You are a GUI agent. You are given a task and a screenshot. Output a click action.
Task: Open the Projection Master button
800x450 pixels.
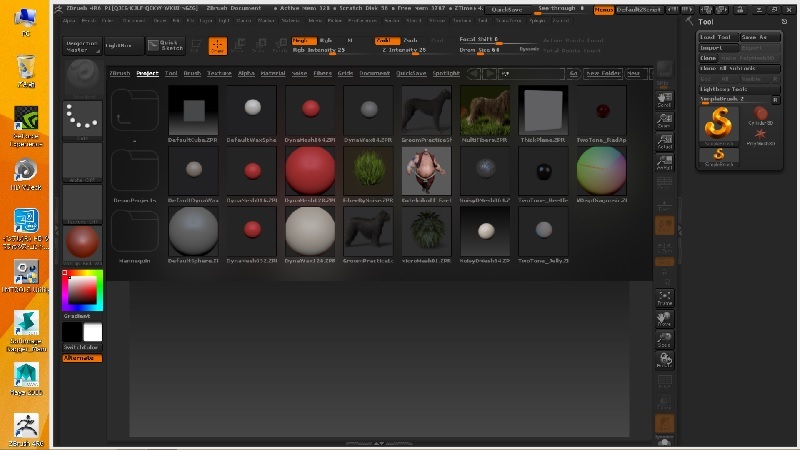[x=83, y=46]
